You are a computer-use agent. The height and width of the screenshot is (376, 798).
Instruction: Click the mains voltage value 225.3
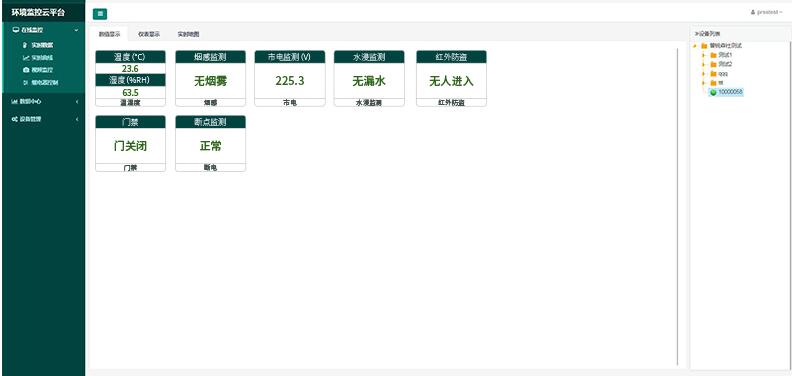point(290,81)
